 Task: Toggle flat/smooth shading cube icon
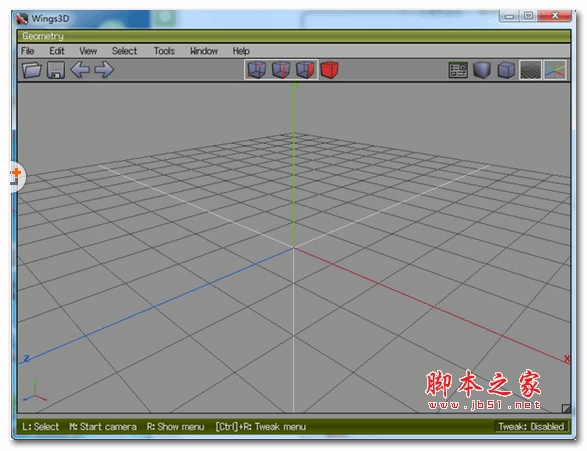tap(482, 70)
